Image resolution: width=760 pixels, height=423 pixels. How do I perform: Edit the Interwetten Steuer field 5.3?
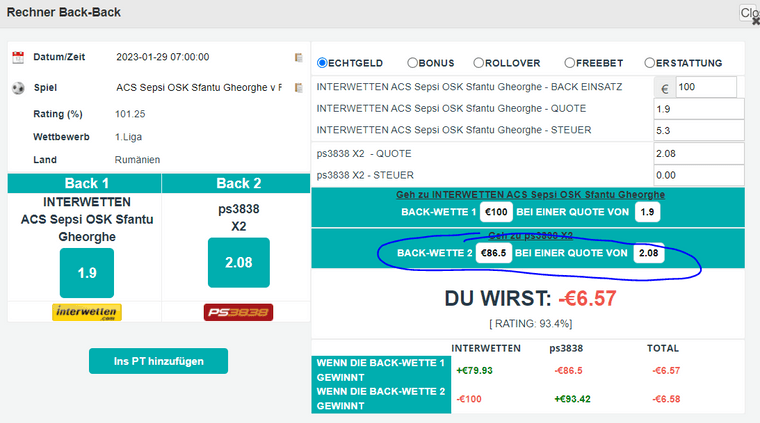(x=699, y=130)
